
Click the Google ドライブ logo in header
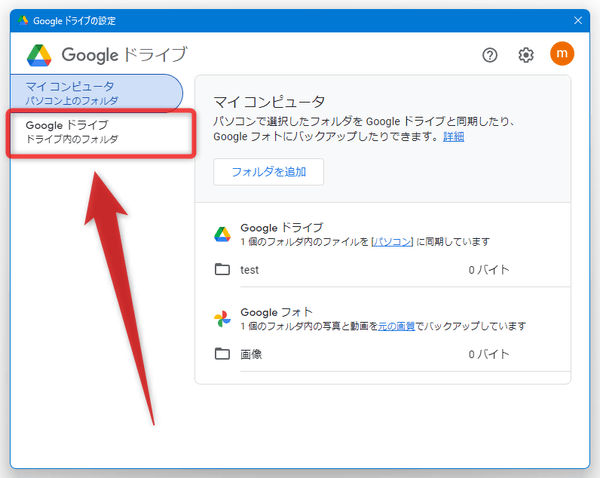pyautogui.click(x=39, y=55)
